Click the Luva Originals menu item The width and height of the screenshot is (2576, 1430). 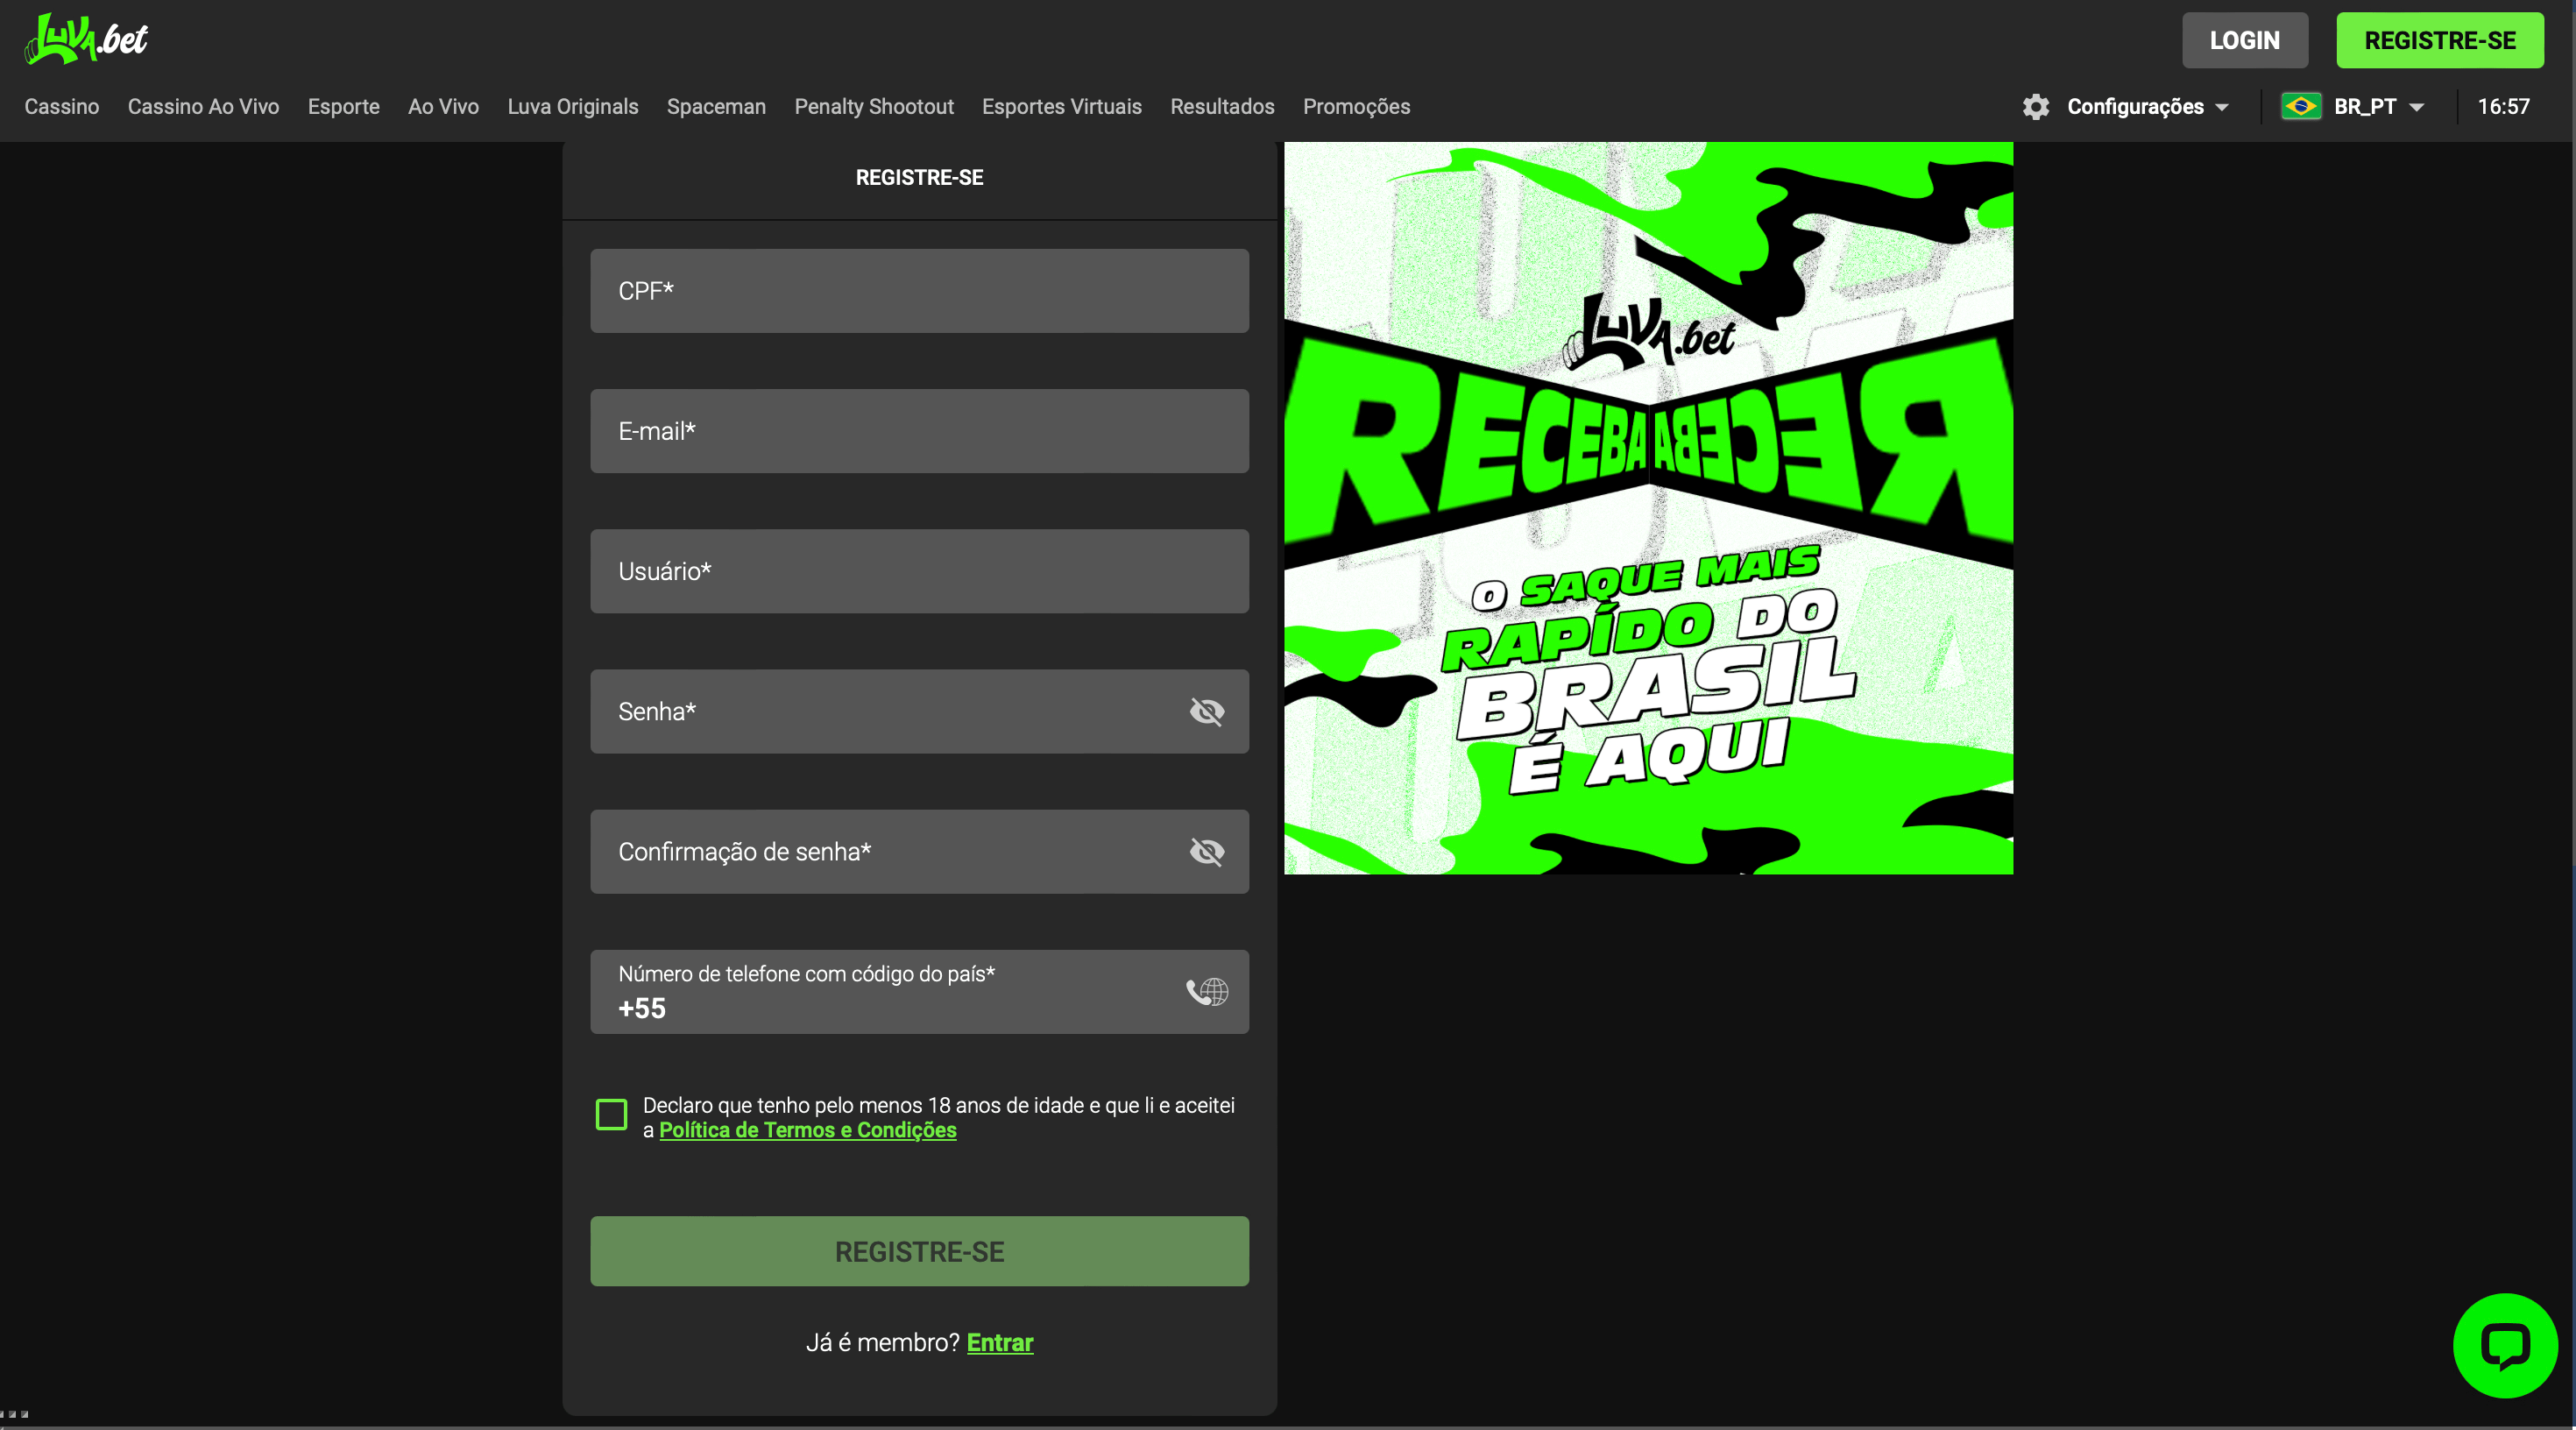coord(574,108)
